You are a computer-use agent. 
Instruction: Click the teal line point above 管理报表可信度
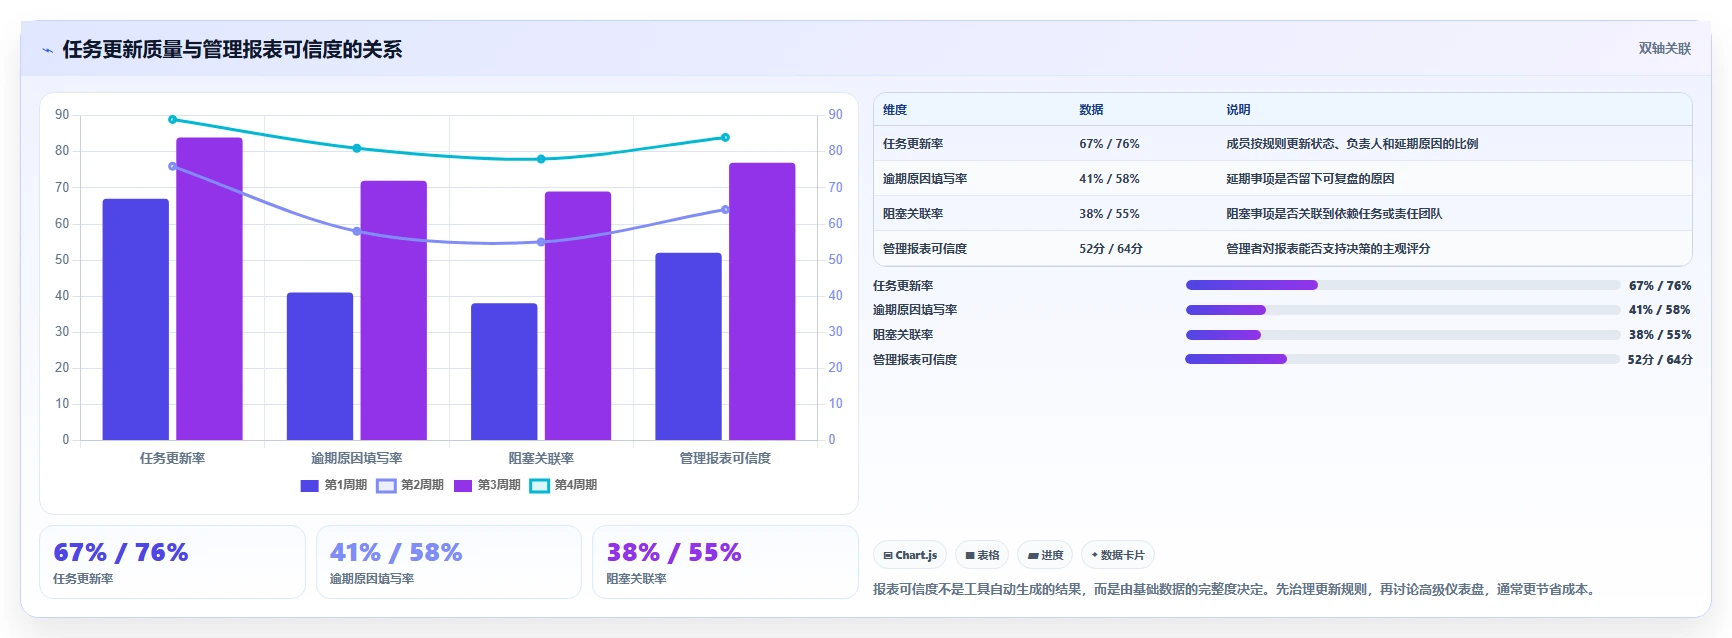(x=725, y=138)
